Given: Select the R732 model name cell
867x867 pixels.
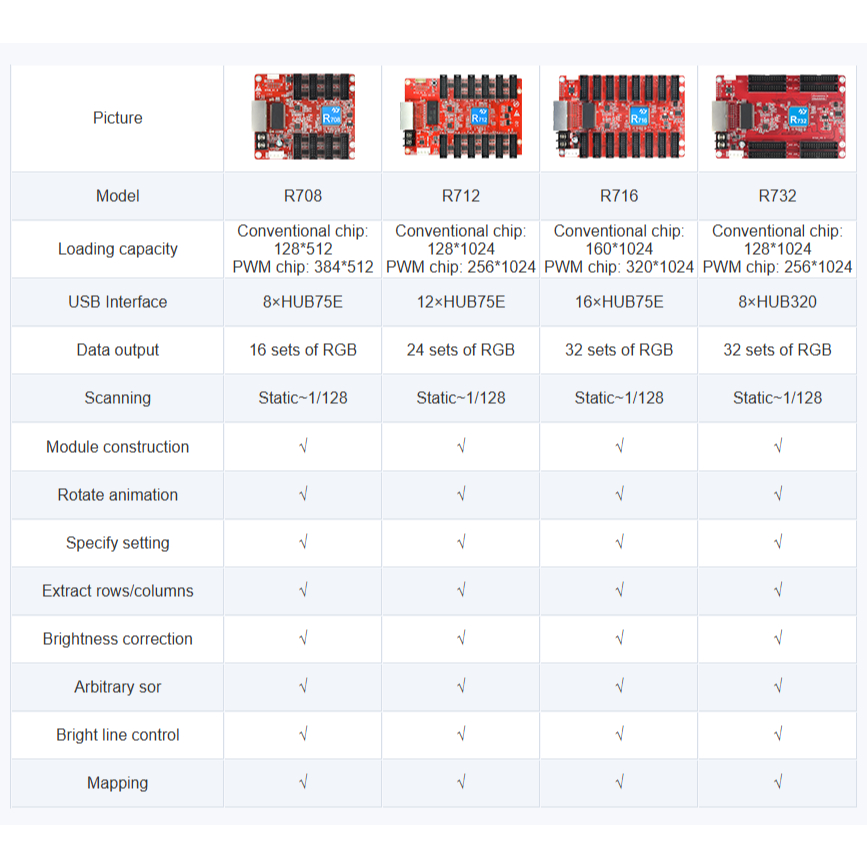Looking at the screenshot, I should pos(777,196).
